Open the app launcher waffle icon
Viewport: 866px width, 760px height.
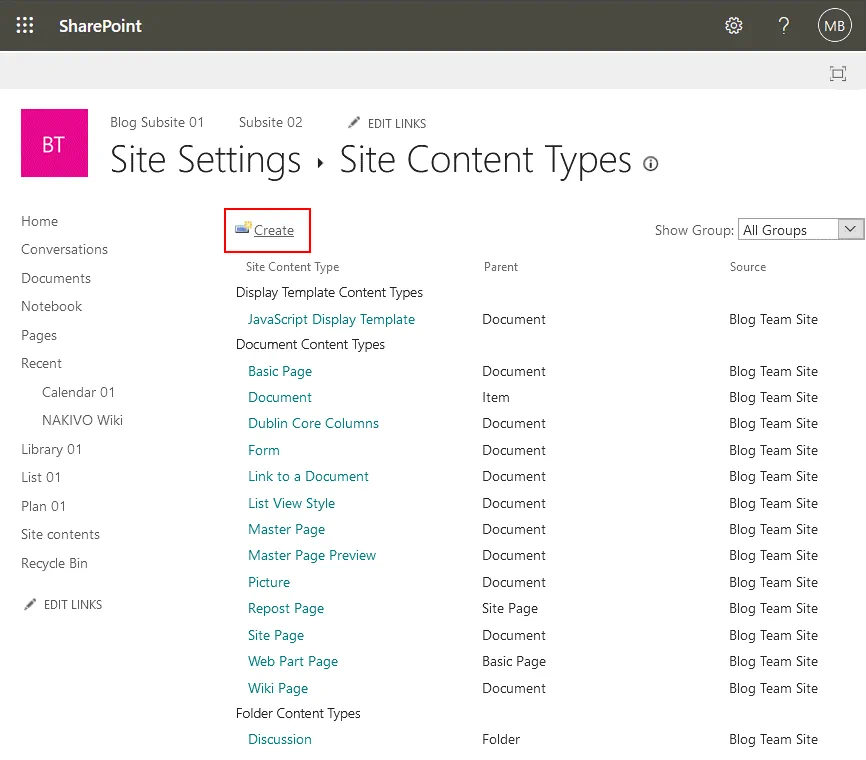pos(25,26)
